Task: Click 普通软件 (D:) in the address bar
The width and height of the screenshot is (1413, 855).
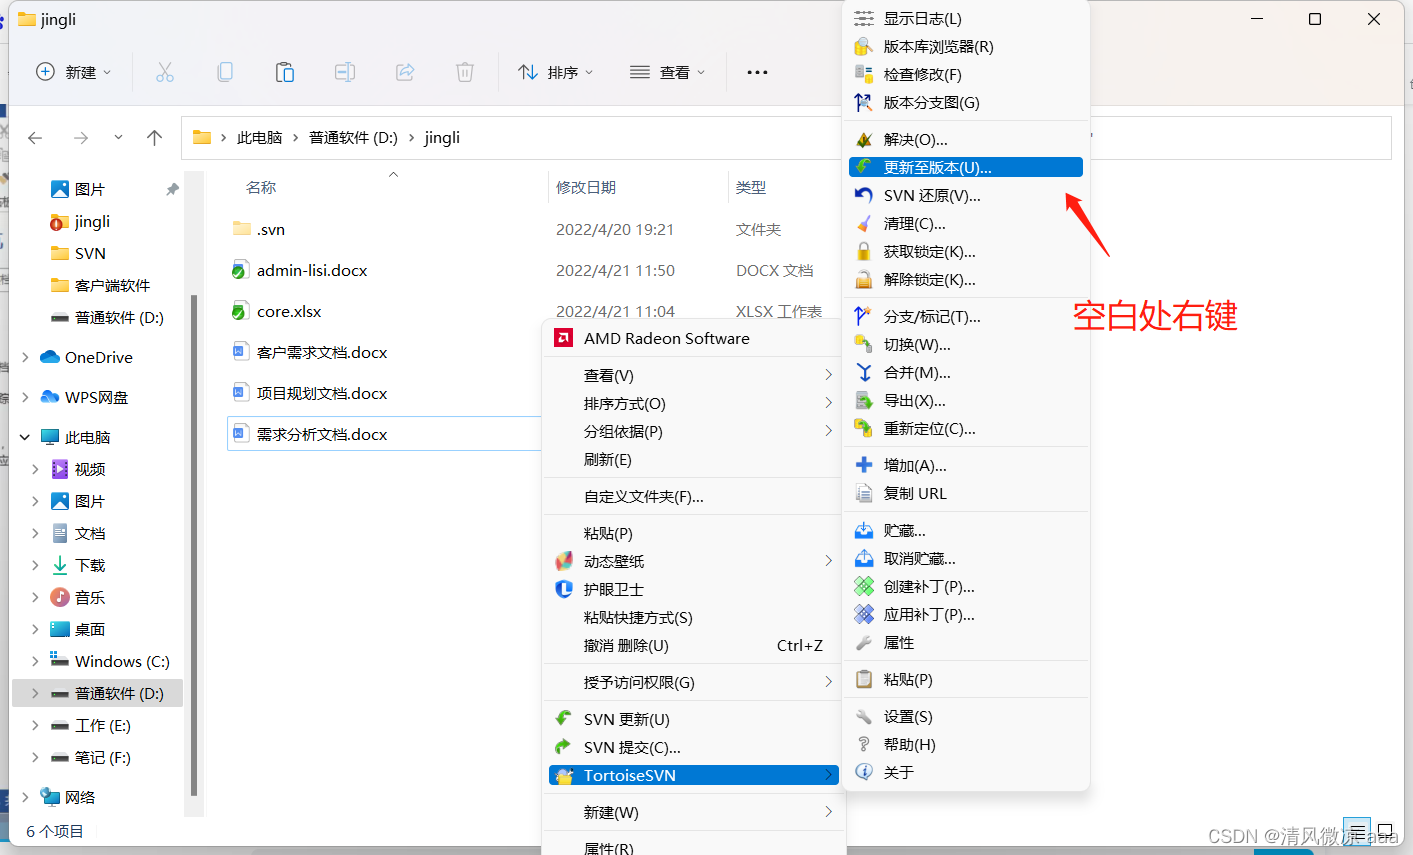Action: 353,138
